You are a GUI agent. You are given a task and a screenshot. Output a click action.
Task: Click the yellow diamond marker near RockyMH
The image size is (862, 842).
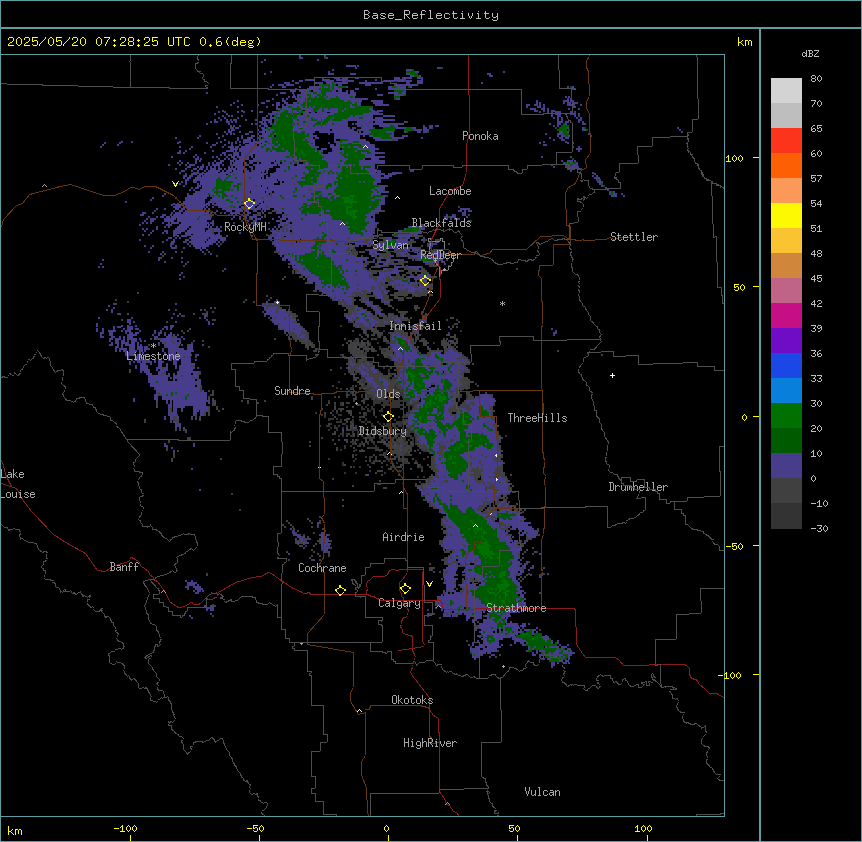click(250, 204)
